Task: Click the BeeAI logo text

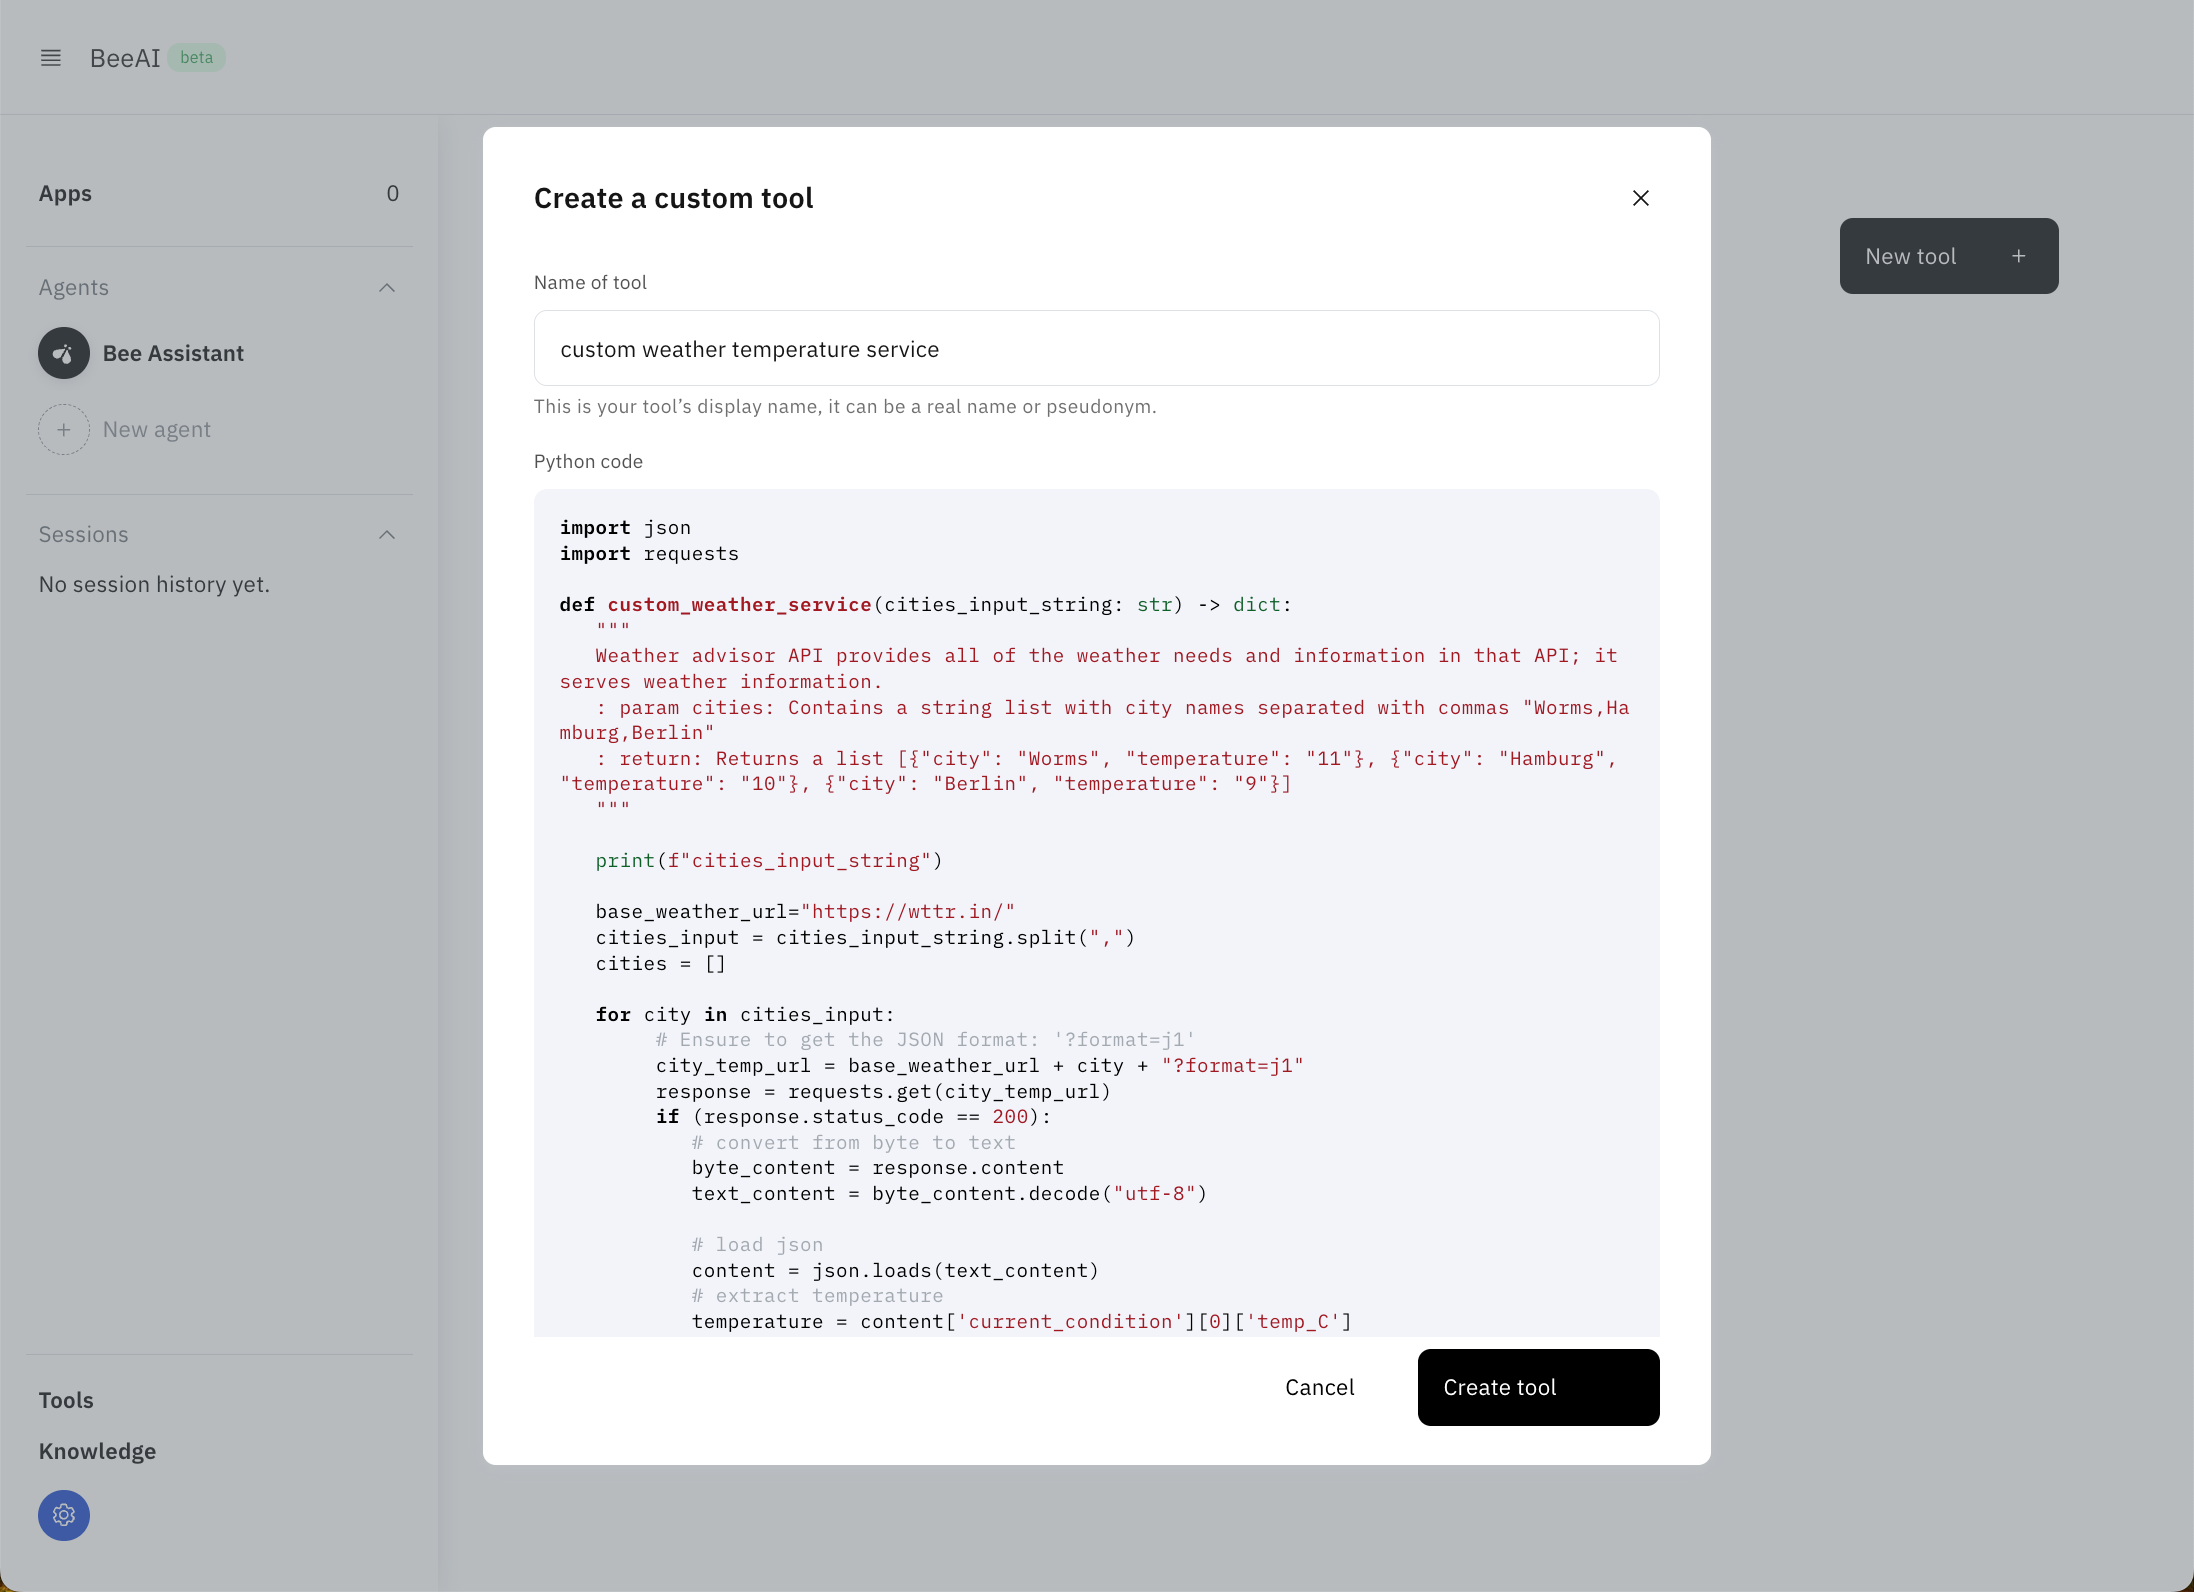Action: point(125,58)
